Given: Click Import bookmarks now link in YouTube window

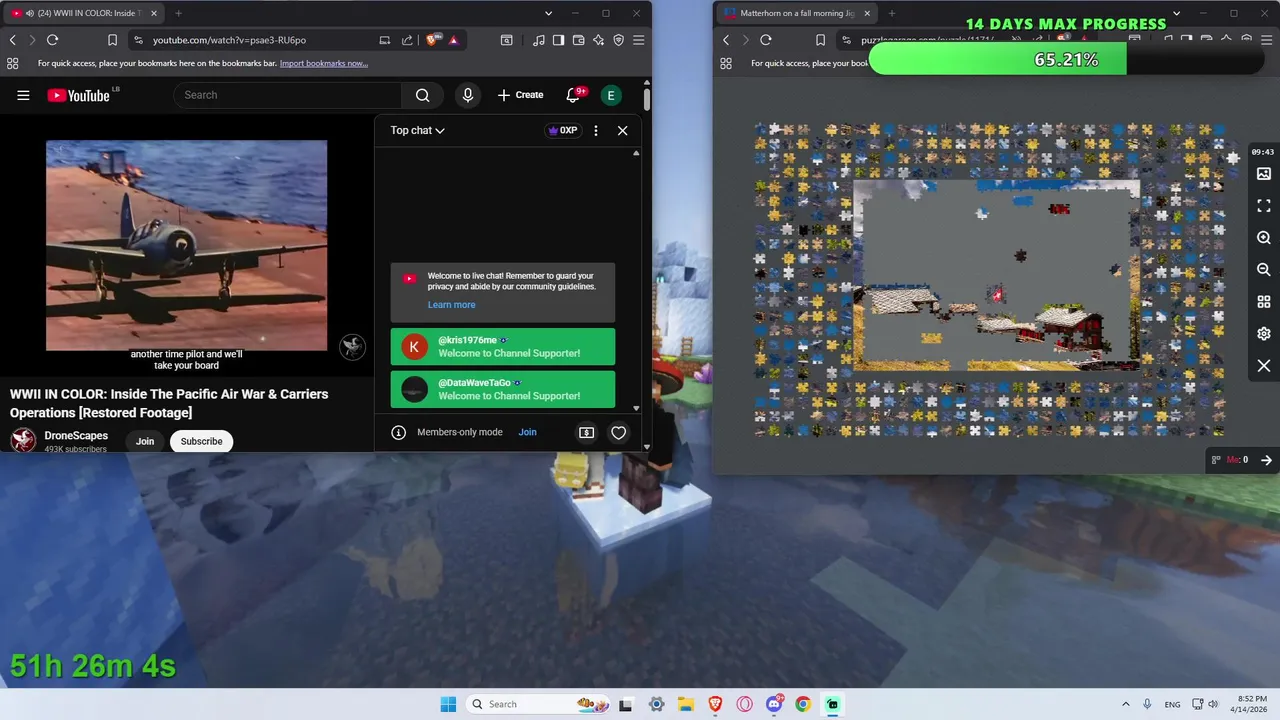Looking at the screenshot, I should coord(324,63).
